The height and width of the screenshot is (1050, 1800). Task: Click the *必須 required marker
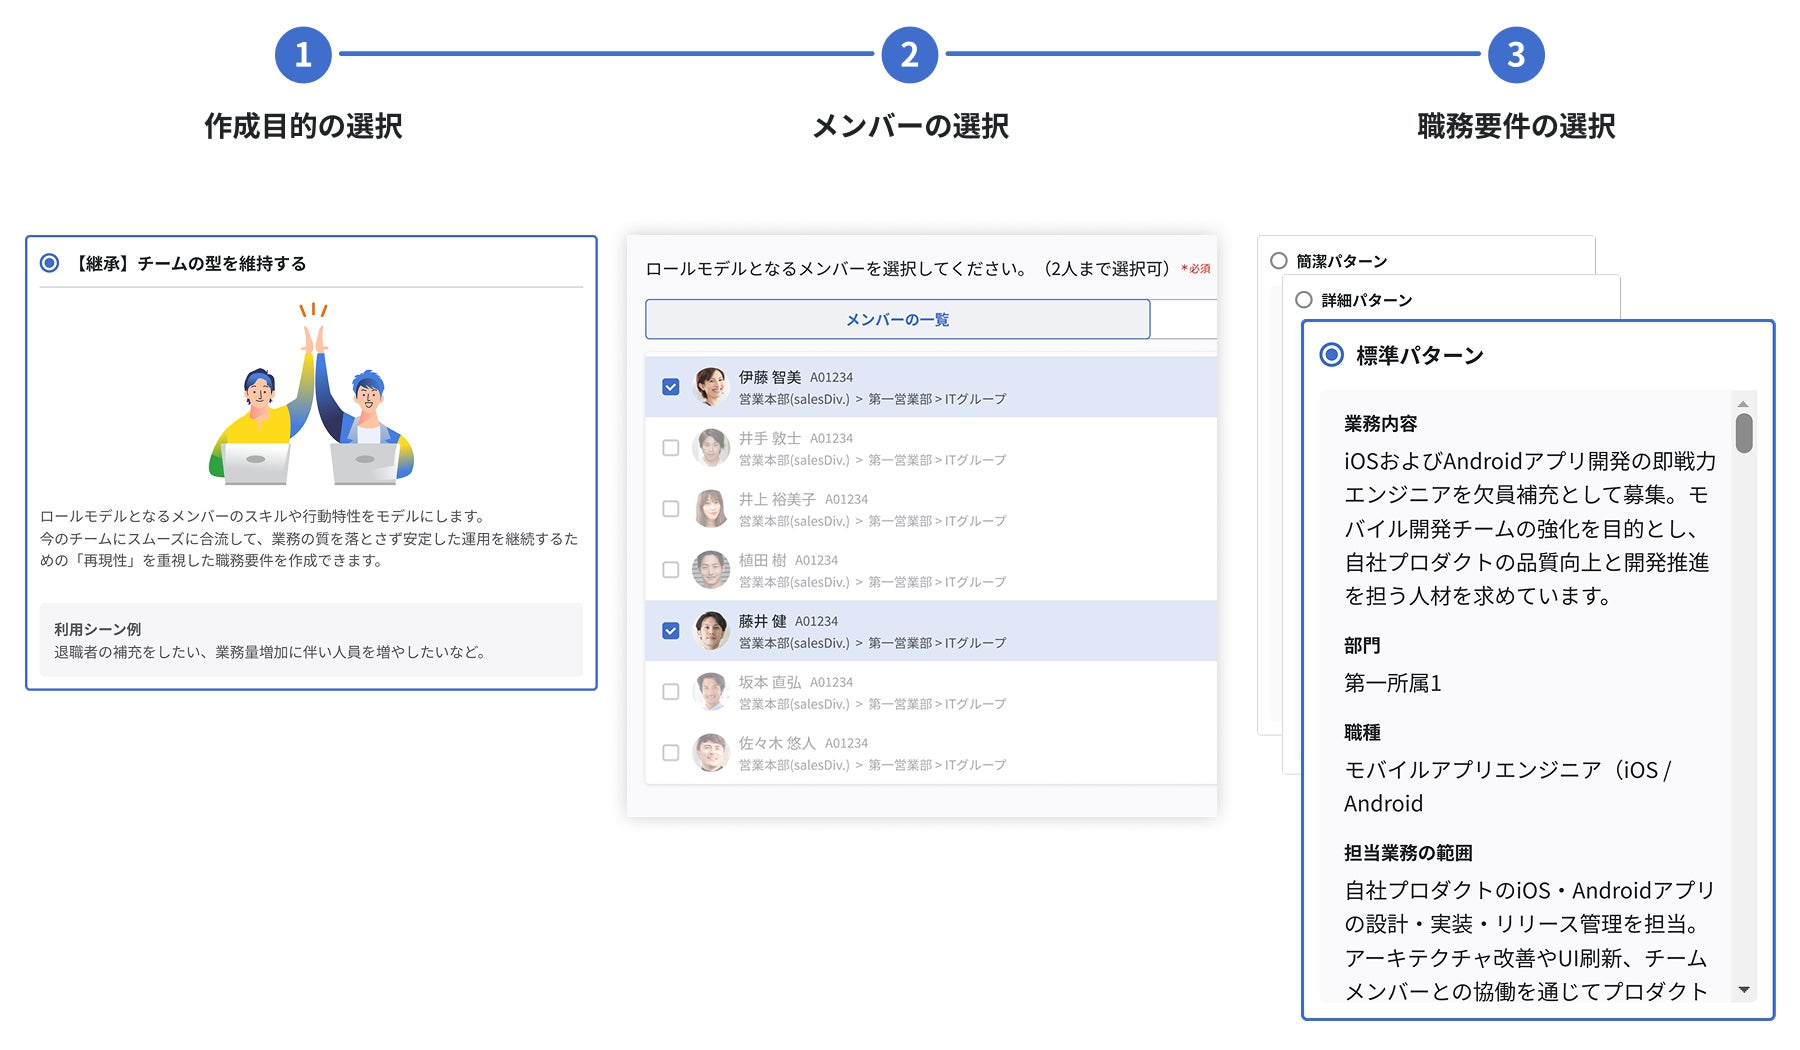(x=1196, y=269)
